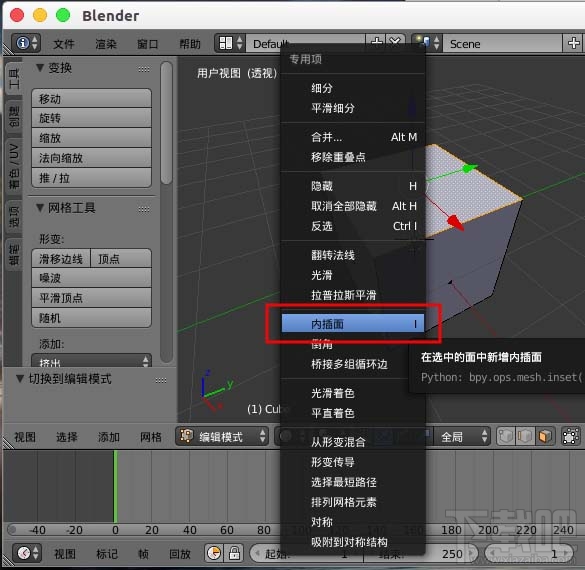Add a new scene with plus button

coord(573,43)
